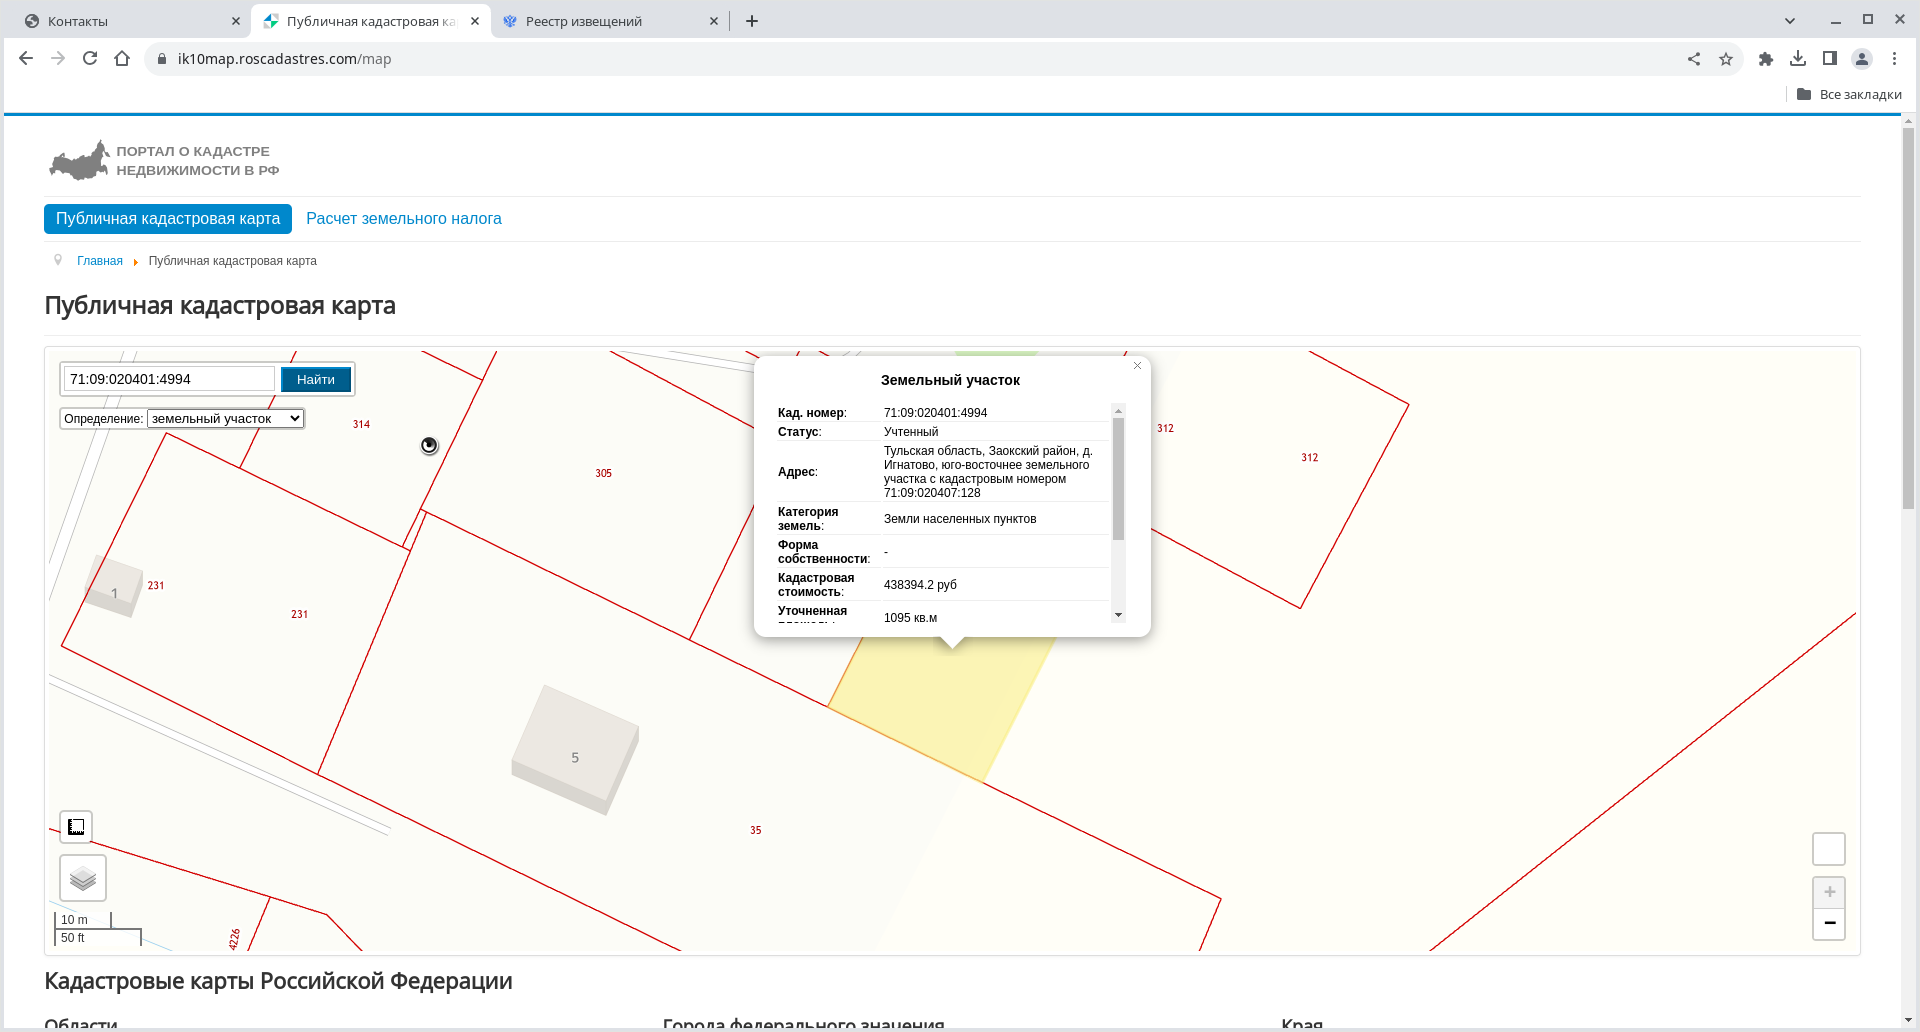The image size is (1920, 1032).
Task: Zoom out on the cadastral map
Action: 1829,923
